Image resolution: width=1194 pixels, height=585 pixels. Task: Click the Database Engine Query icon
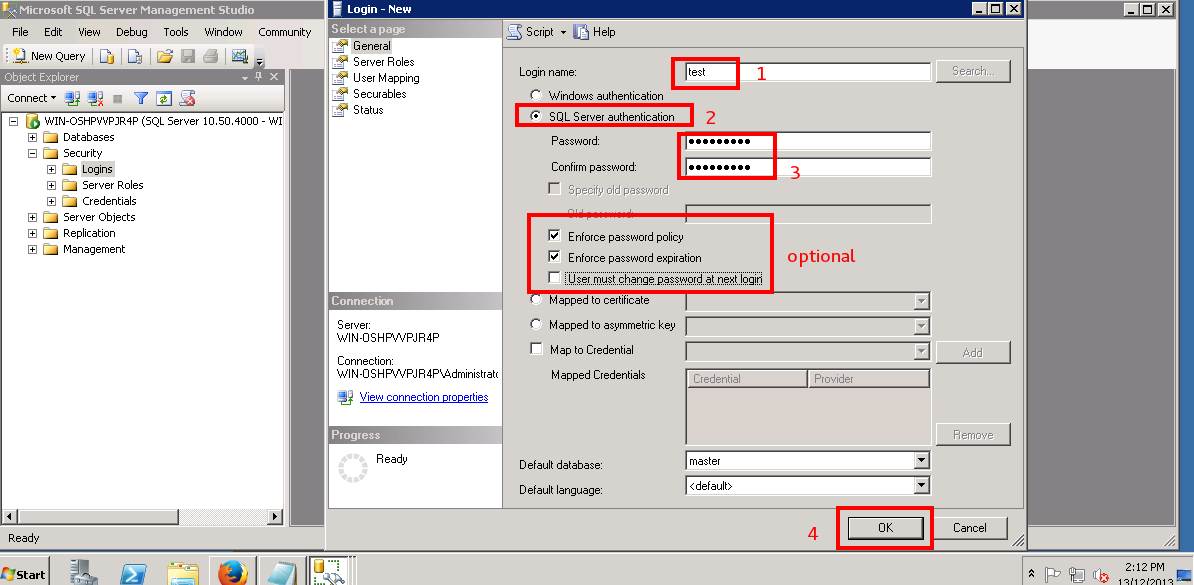(107, 56)
